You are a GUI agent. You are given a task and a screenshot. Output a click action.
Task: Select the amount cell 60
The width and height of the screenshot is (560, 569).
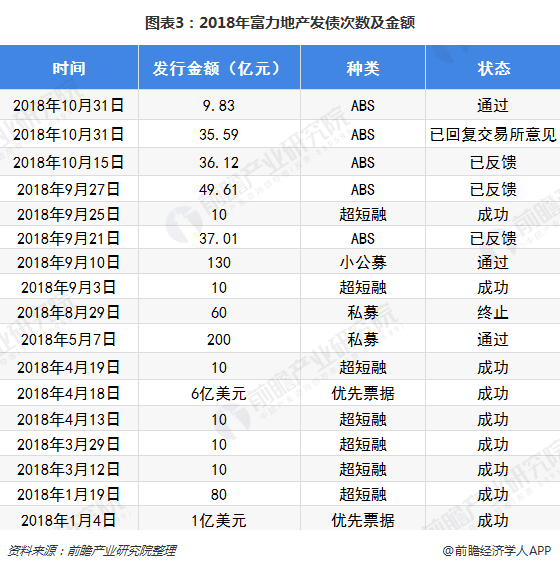pos(219,312)
